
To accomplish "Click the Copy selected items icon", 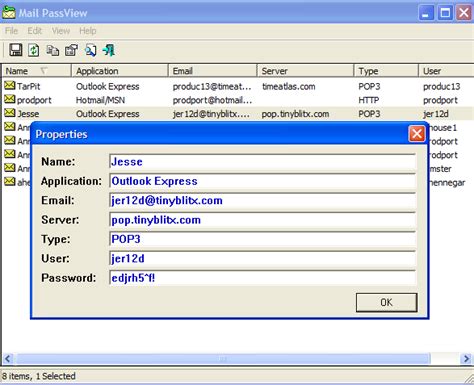I will click(52, 51).
